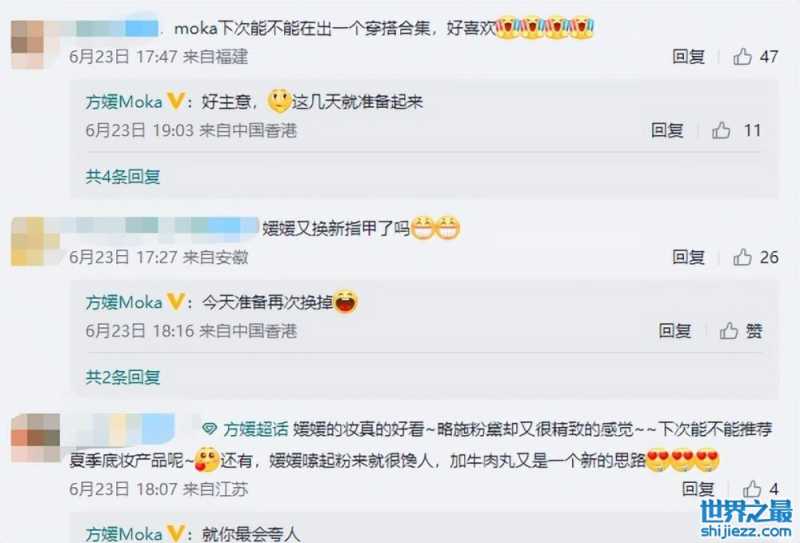Screen dimensions: 800x543
Task: Reply to the Jiangsu comment at 18:07
Action: tap(698, 489)
